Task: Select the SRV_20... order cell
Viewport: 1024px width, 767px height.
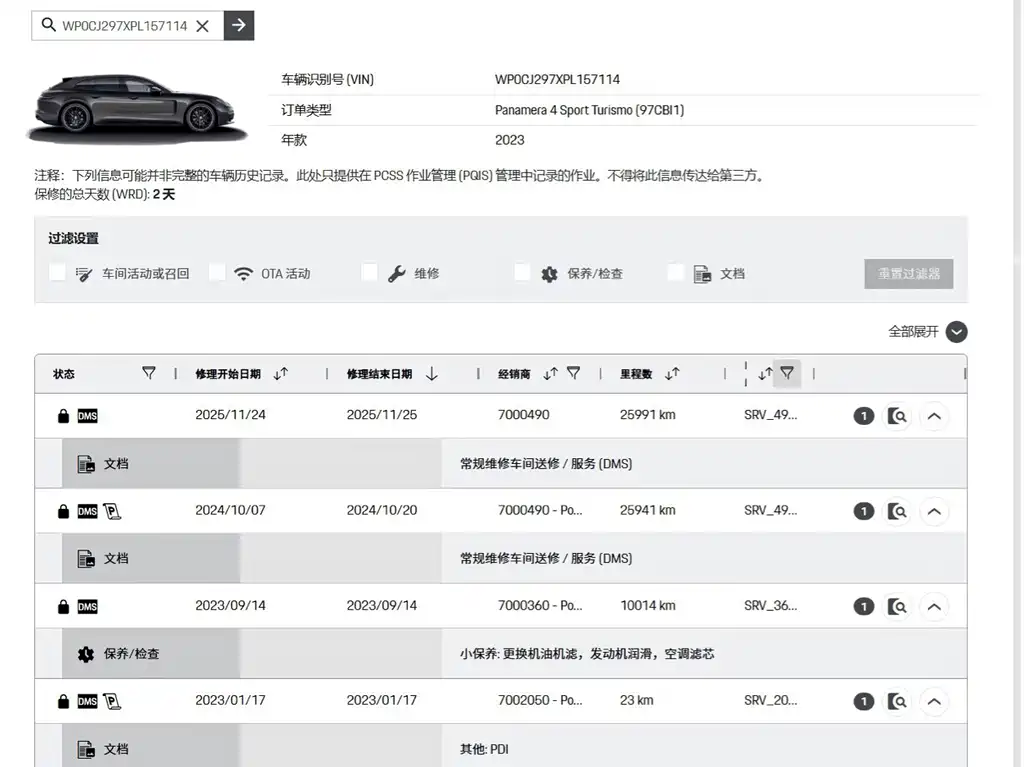Action: [x=771, y=700]
